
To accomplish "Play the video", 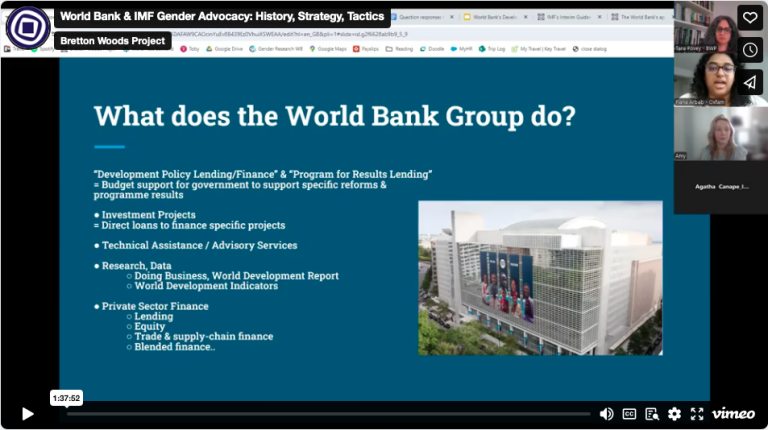I will 27,414.
